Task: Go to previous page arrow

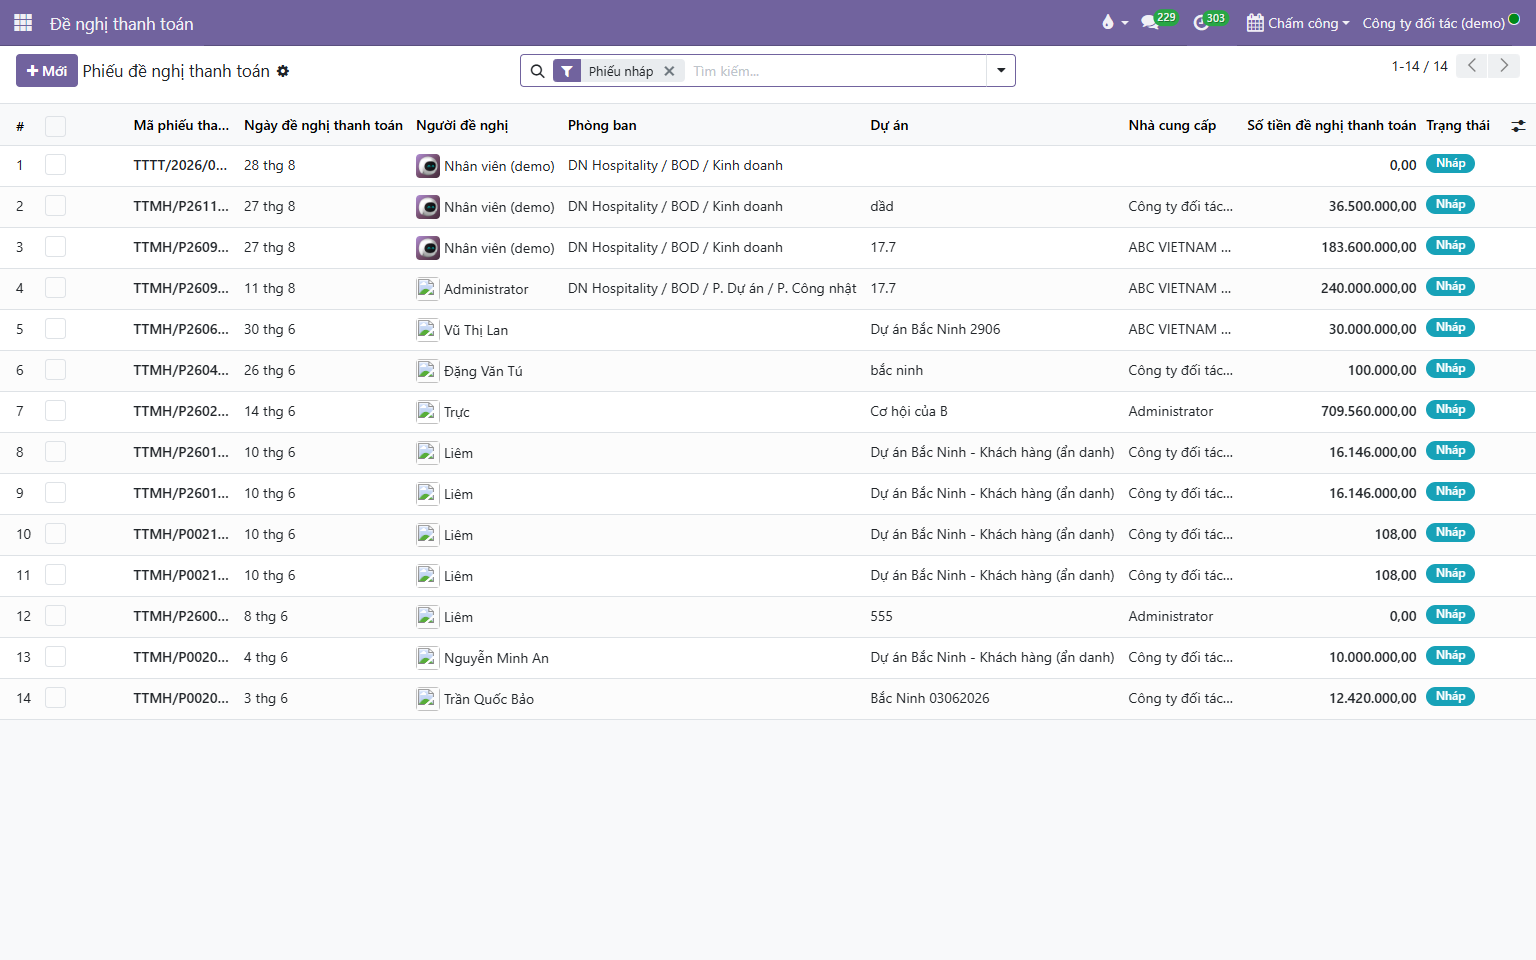Action: click(x=1472, y=66)
